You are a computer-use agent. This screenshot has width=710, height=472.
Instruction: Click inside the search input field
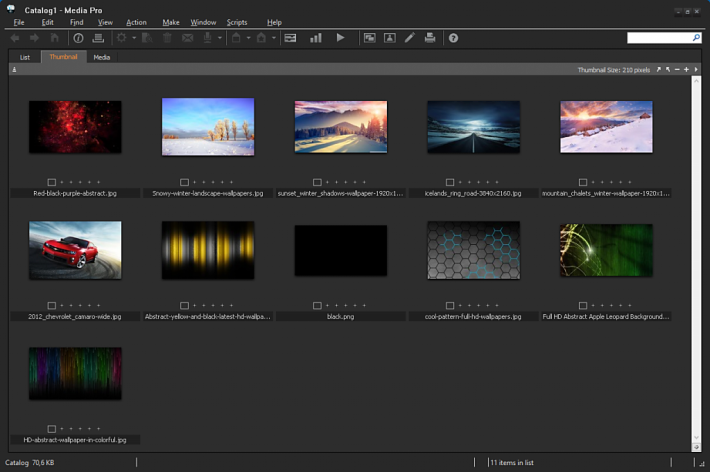click(x=659, y=38)
